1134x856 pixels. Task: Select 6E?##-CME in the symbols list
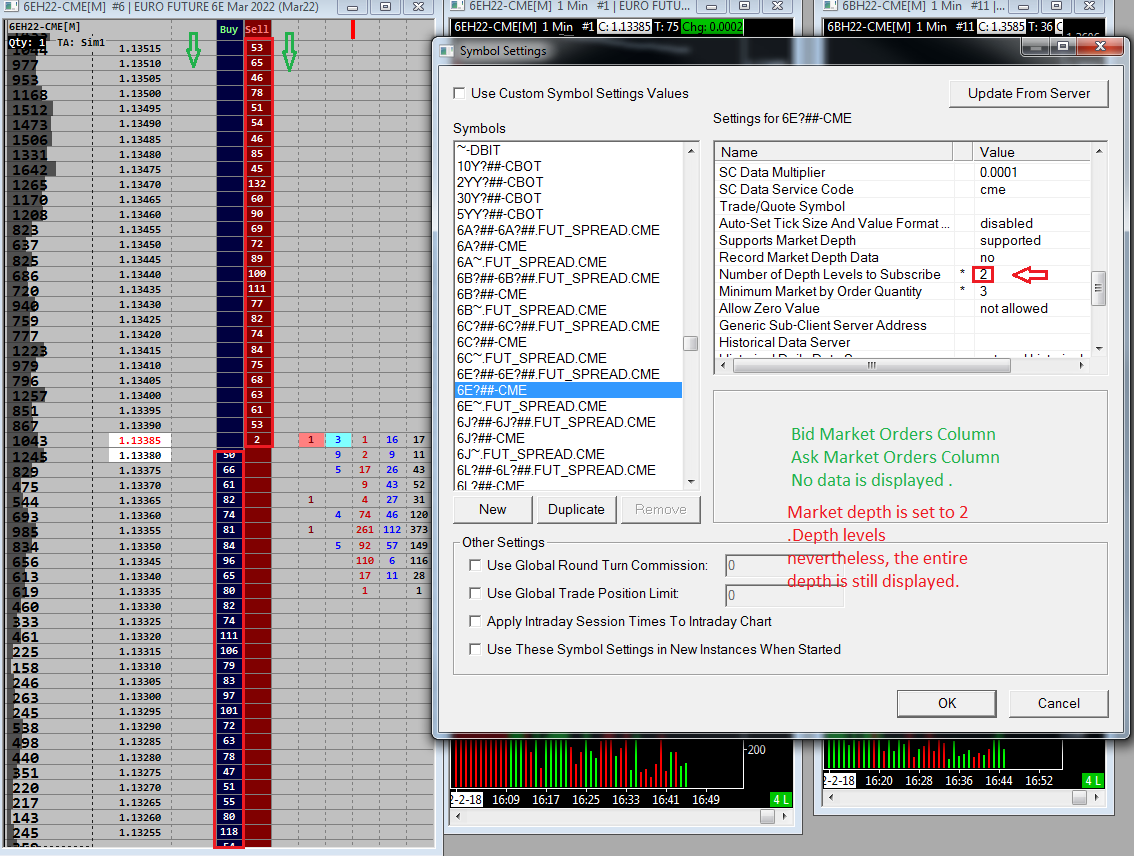[492, 390]
